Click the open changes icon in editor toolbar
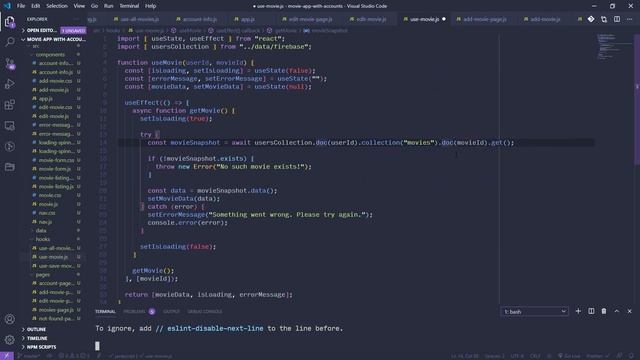 point(604,19)
